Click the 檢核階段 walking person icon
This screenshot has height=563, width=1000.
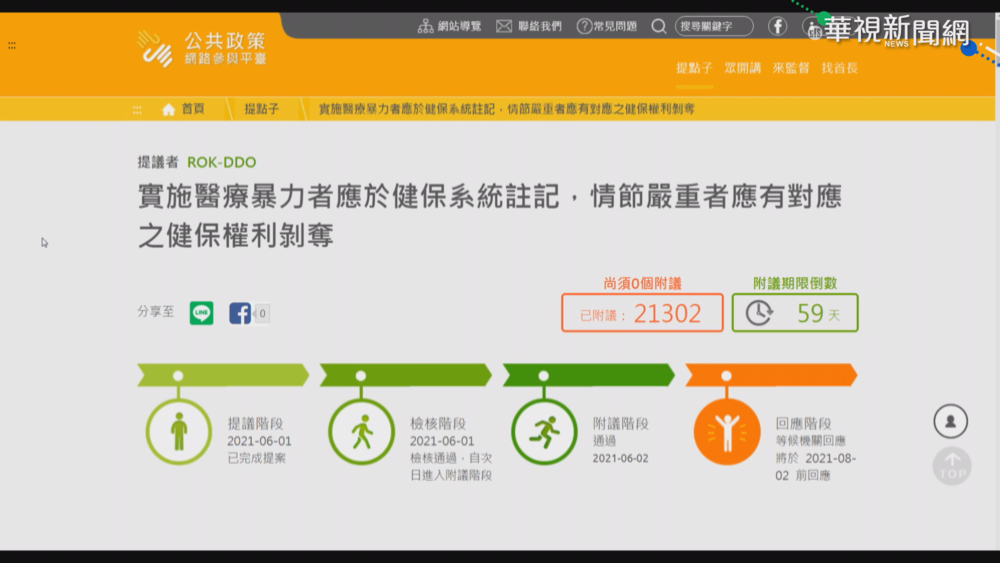tap(361, 432)
